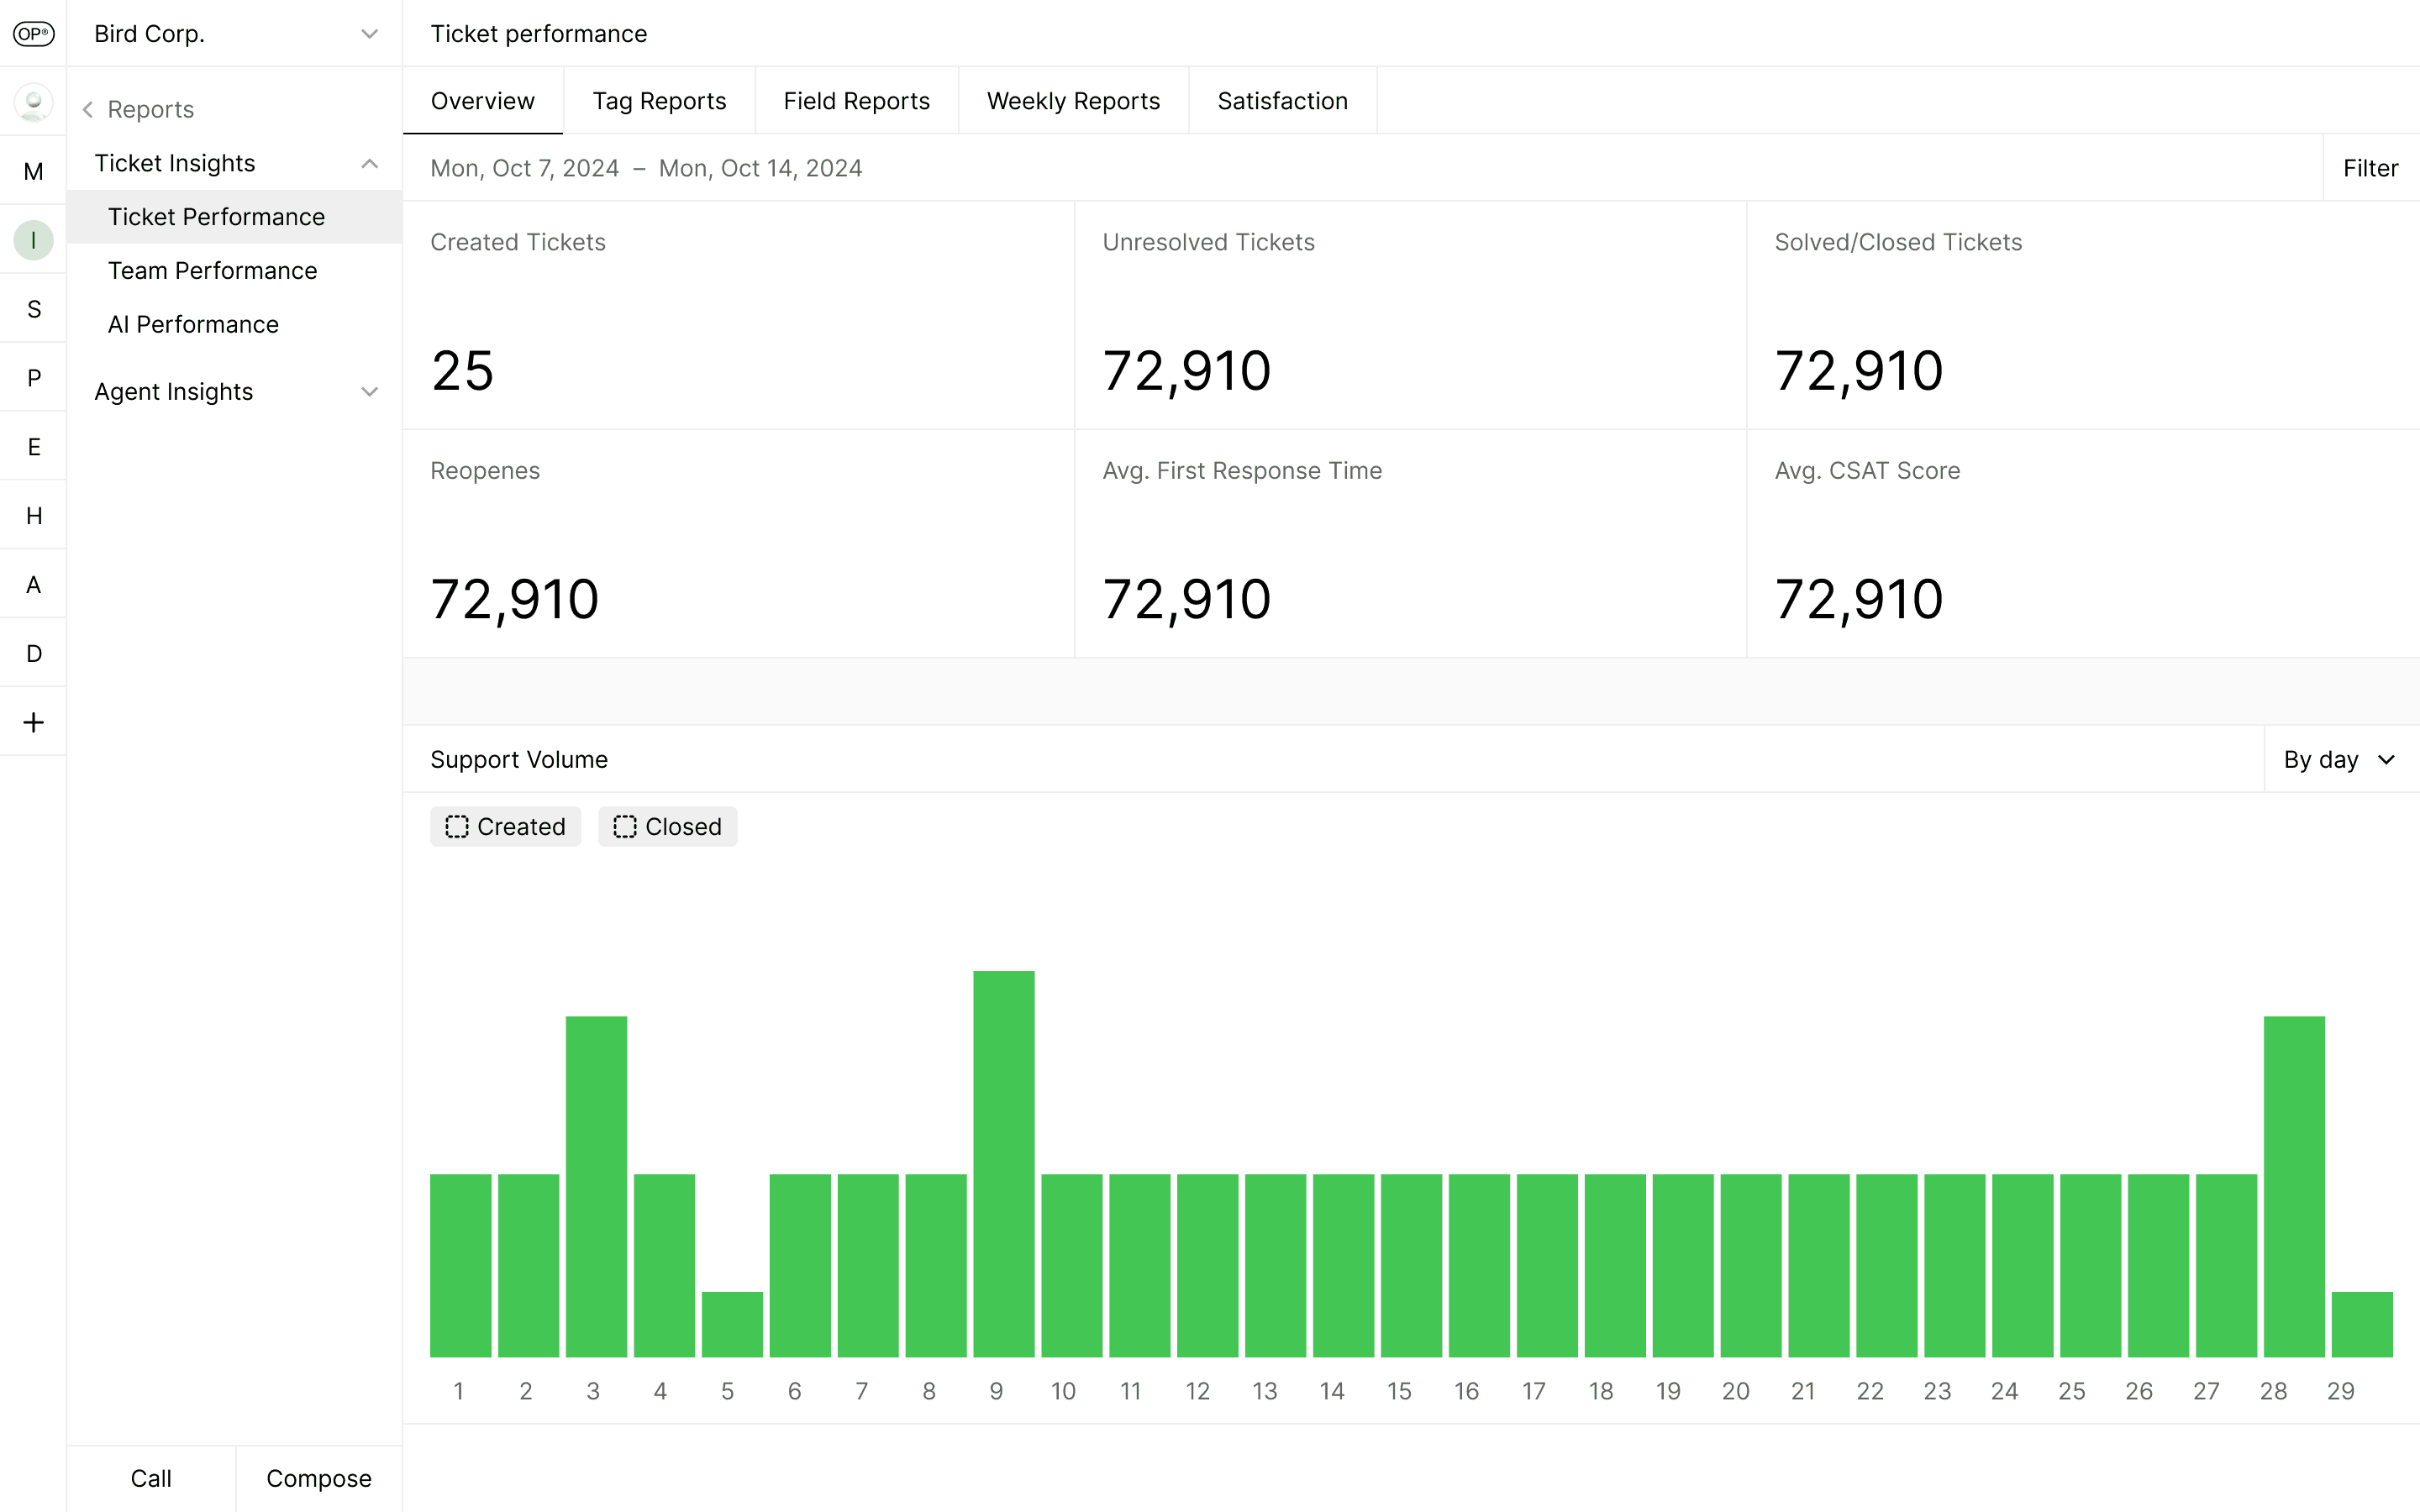Click the AI Performance sidebar icon
2420x1512 pixels.
pos(193,323)
